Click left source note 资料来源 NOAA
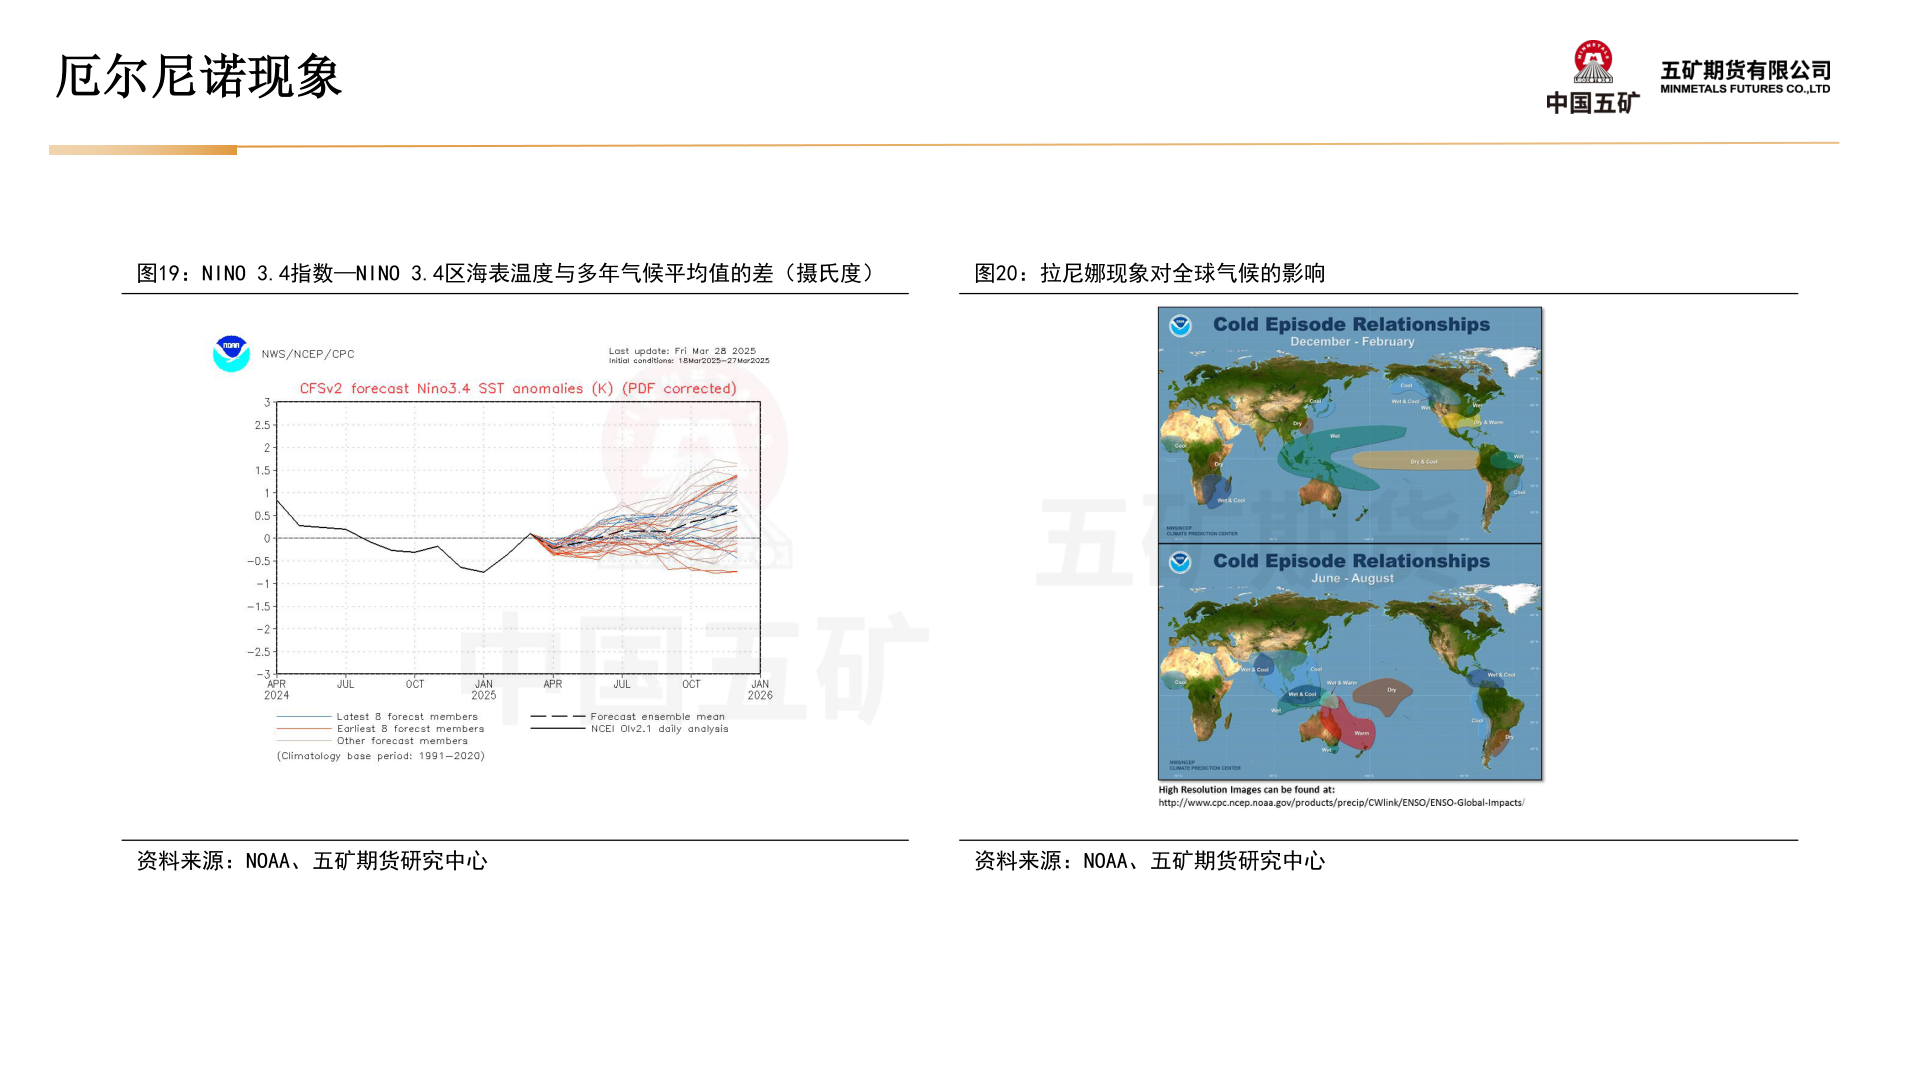 (x=311, y=861)
